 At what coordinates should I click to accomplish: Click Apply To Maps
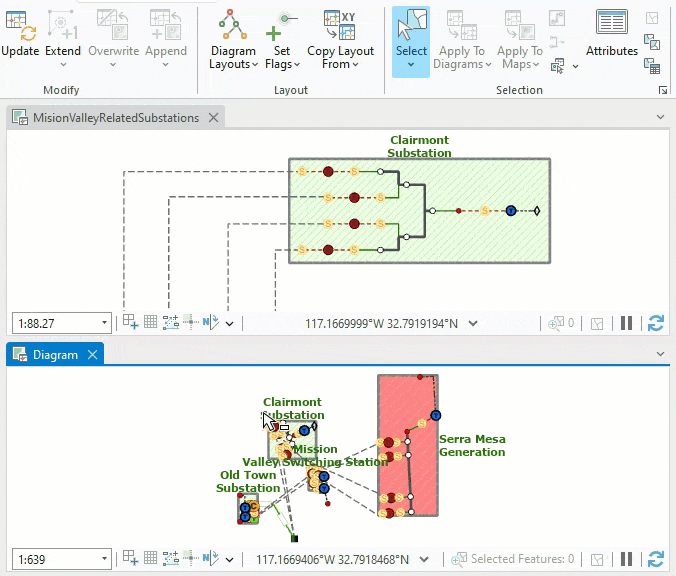(520, 39)
